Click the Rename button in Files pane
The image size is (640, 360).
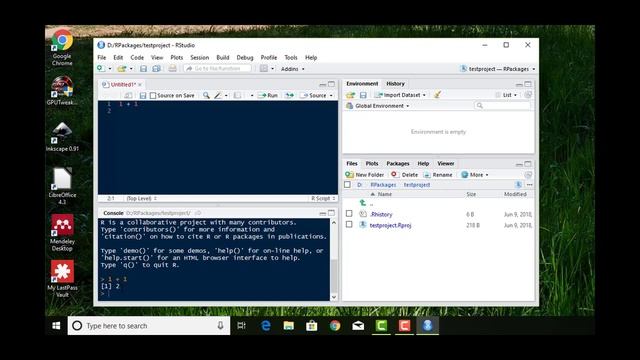click(438, 175)
